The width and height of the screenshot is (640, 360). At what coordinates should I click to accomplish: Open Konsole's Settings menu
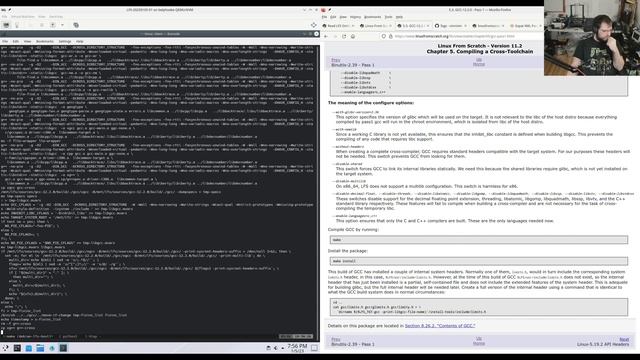tap(64, 41)
